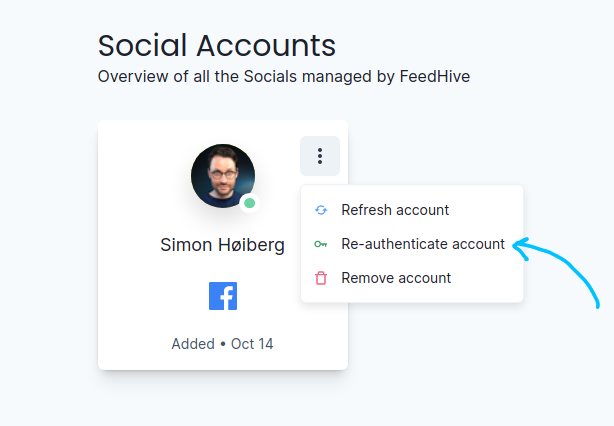Open the three-dot account options menu
Screen dimensions: 614x426
pyautogui.click(x=320, y=156)
